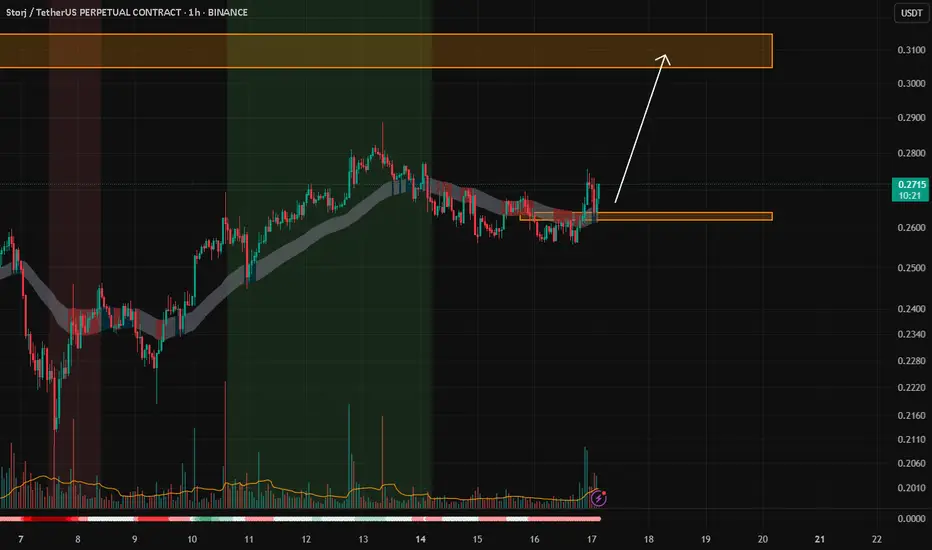Click date 10 on time axis
This screenshot has width=932, height=550.
(x=192, y=539)
